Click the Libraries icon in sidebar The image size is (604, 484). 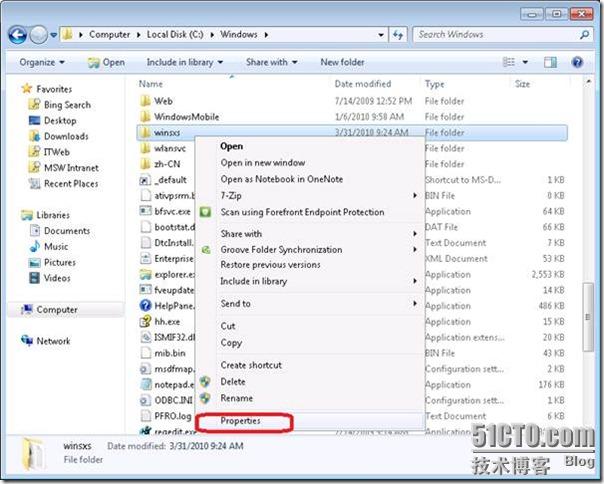click(x=27, y=215)
